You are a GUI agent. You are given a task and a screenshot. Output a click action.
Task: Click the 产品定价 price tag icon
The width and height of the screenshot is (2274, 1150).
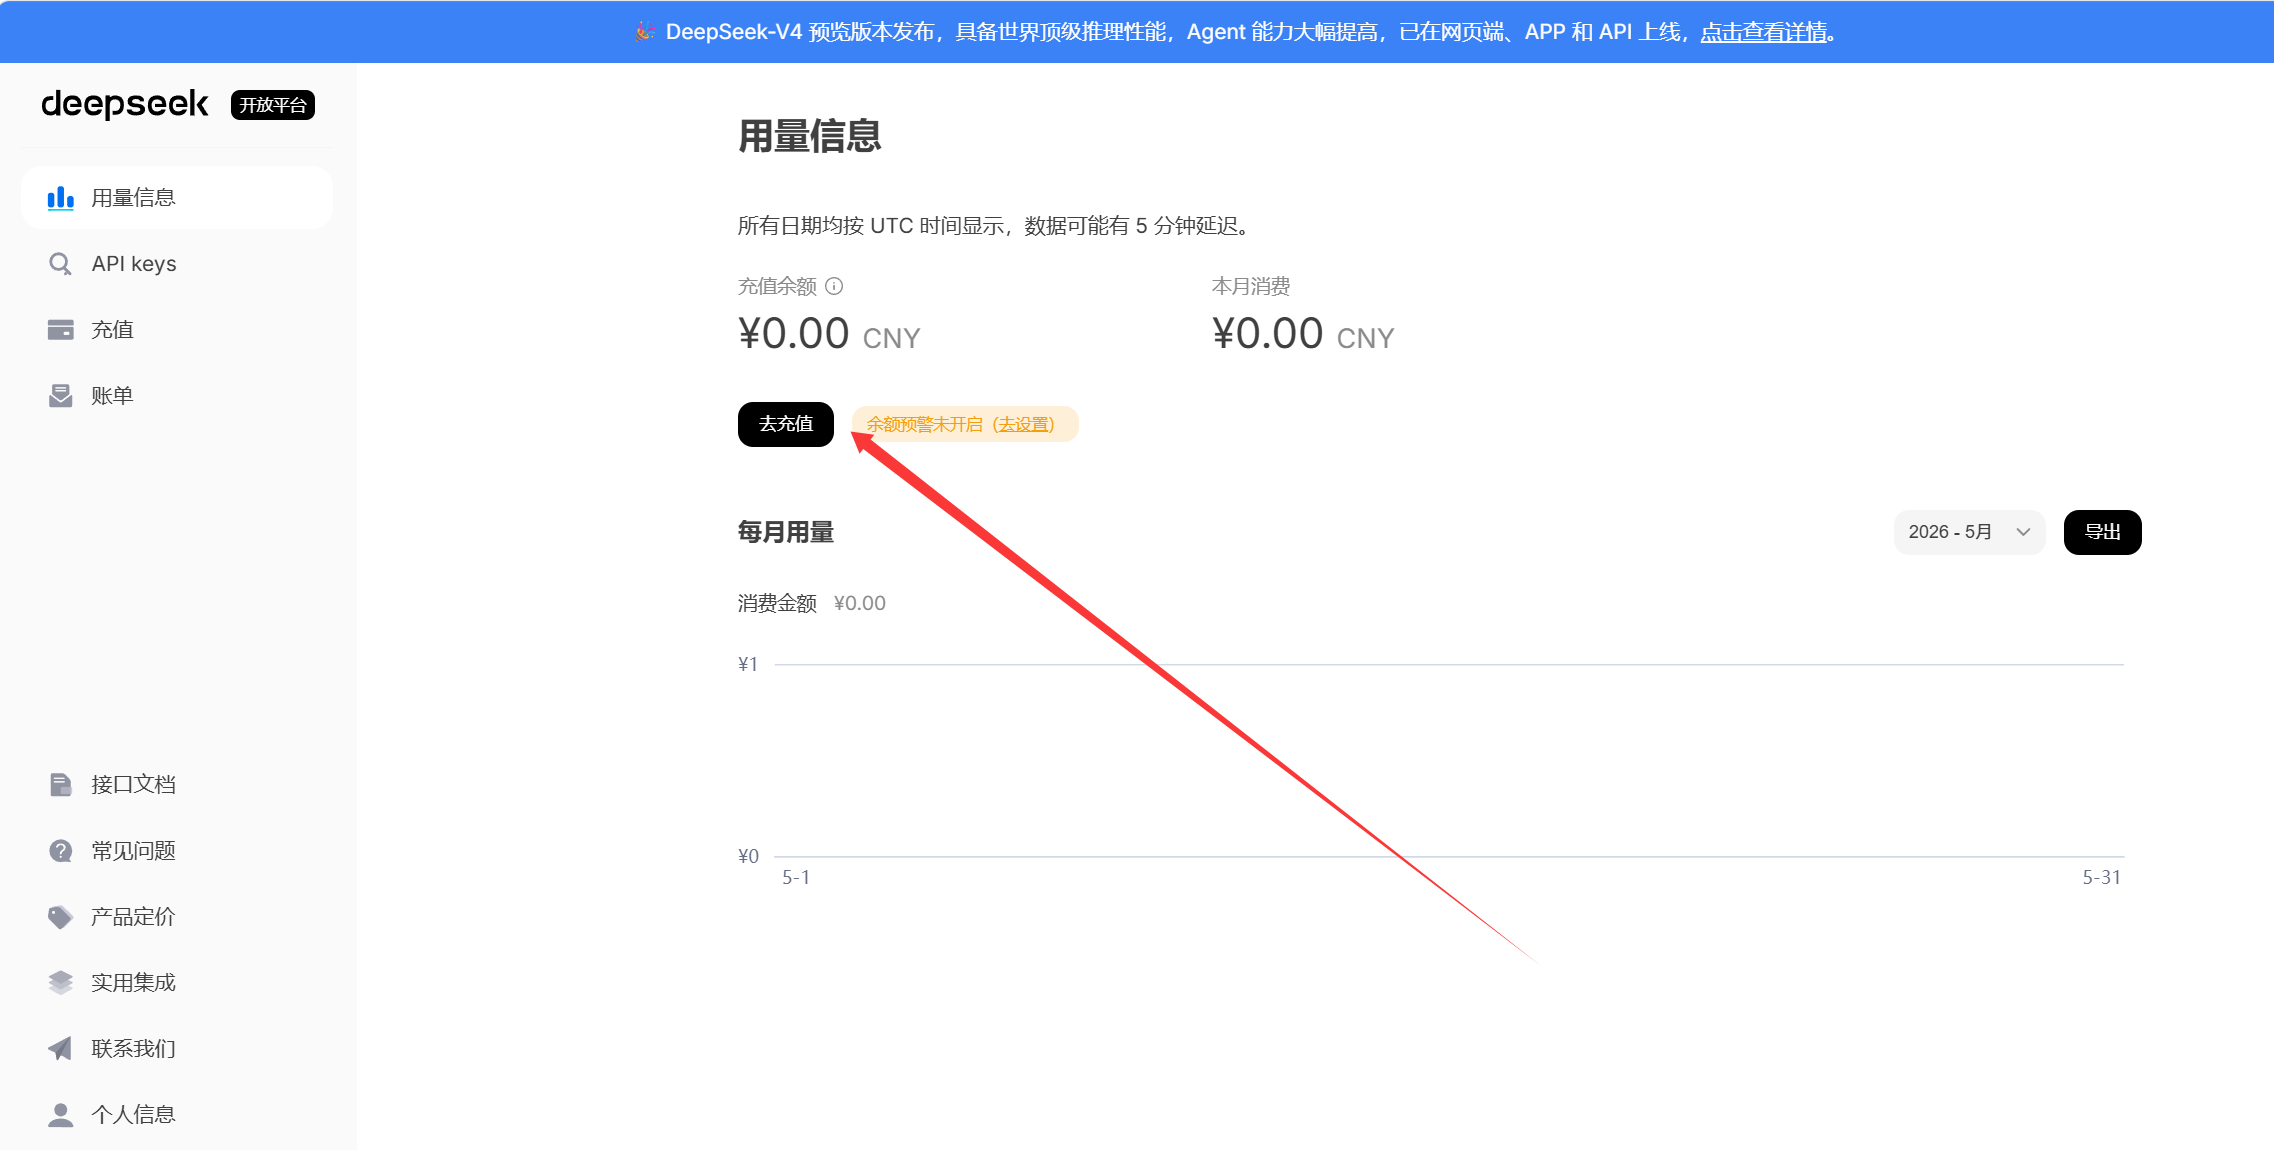(x=60, y=917)
